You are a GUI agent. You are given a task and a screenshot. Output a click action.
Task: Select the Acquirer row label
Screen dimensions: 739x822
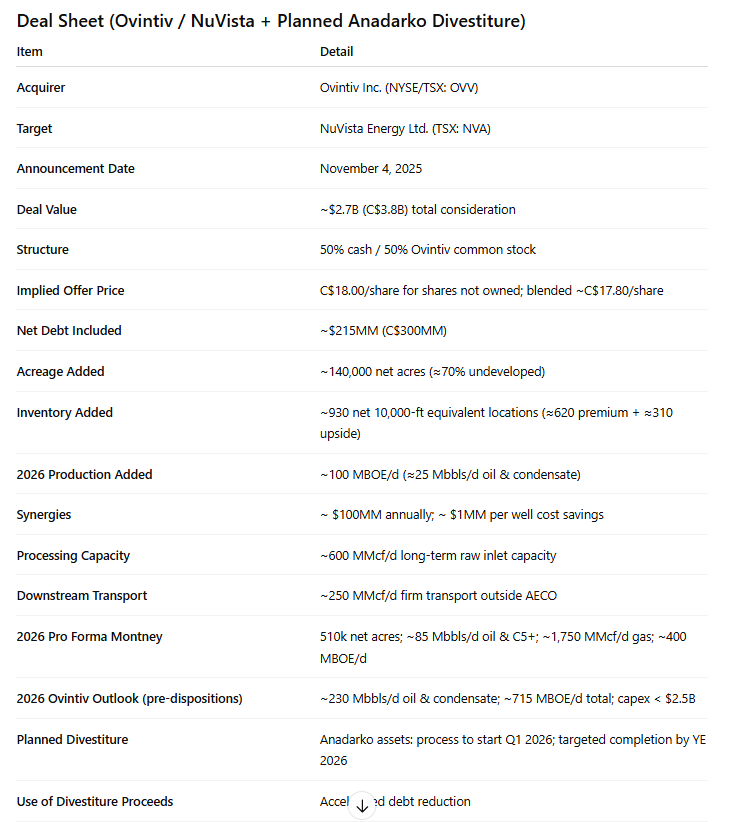[x=41, y=88]
